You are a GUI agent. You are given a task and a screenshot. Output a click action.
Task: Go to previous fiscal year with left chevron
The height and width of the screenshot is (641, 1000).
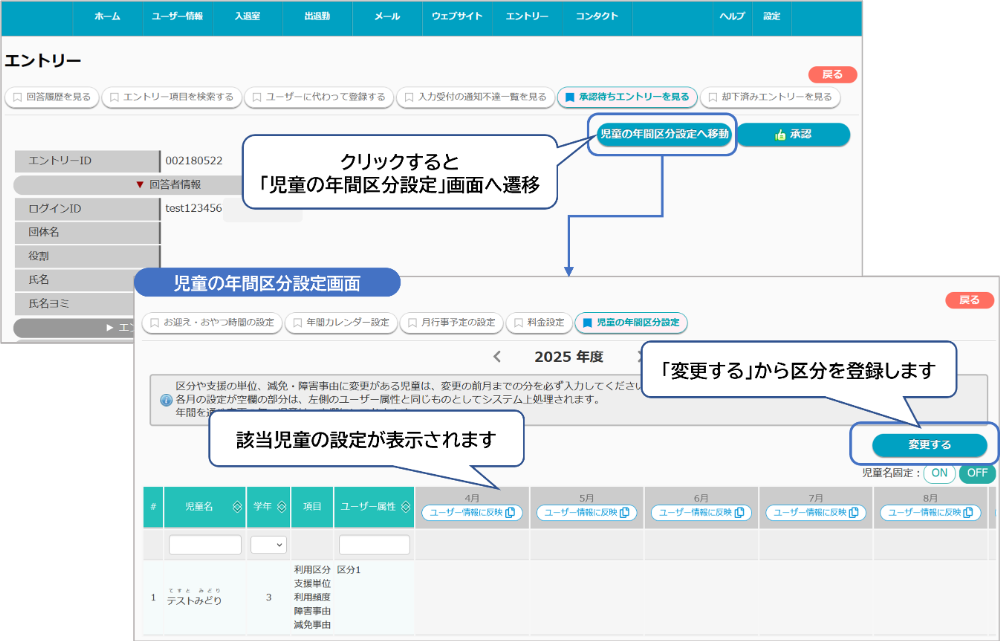coord(497,356)
